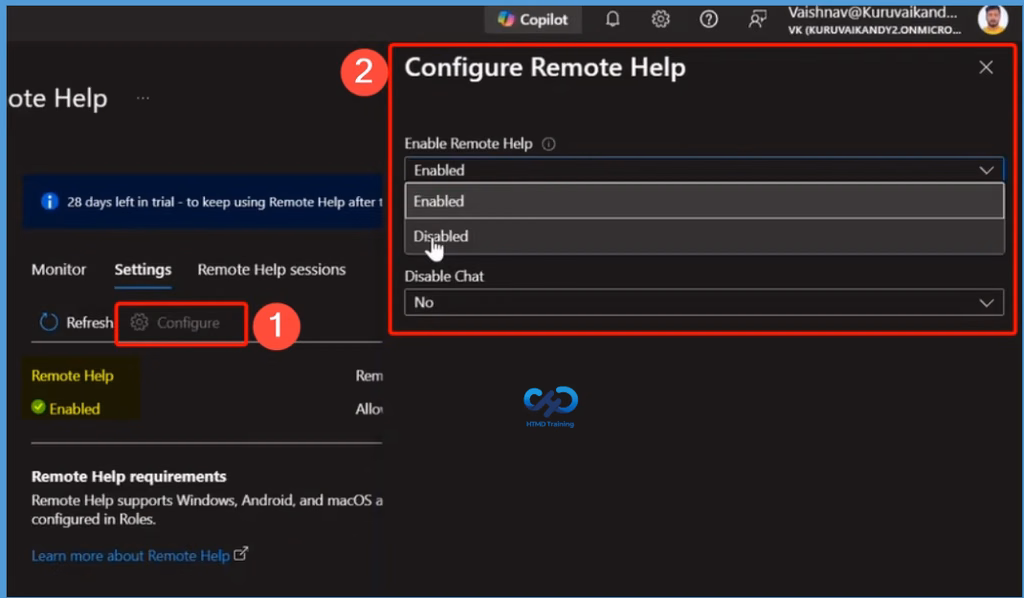The image size is (1024, 598).
Task: Click the Remote Help requirements heading
Action: click(129, 477)
